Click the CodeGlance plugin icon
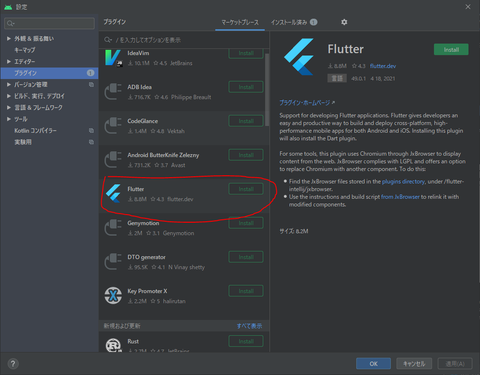 113,126
